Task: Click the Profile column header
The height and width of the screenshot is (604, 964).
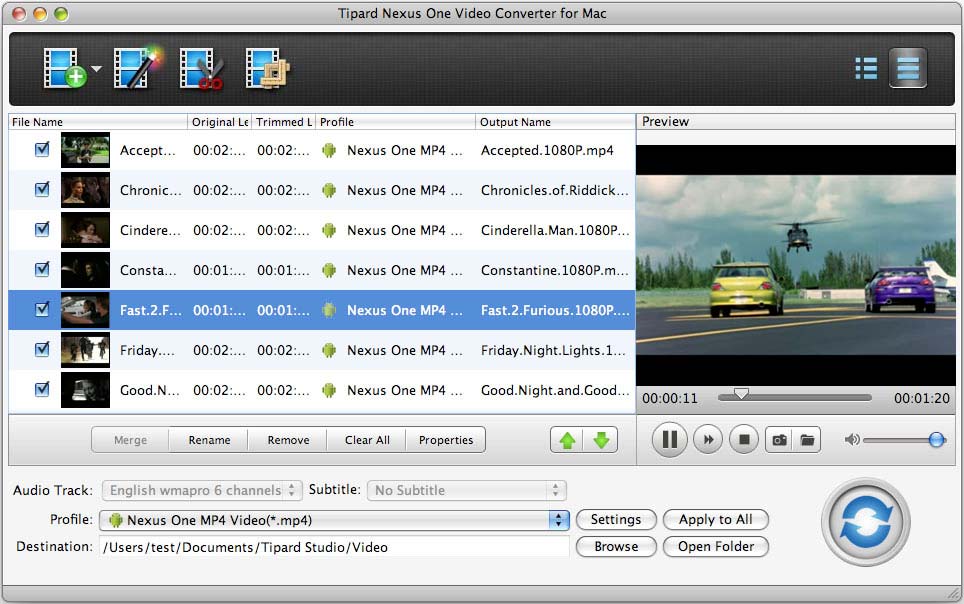Action: tap(395, 122)
